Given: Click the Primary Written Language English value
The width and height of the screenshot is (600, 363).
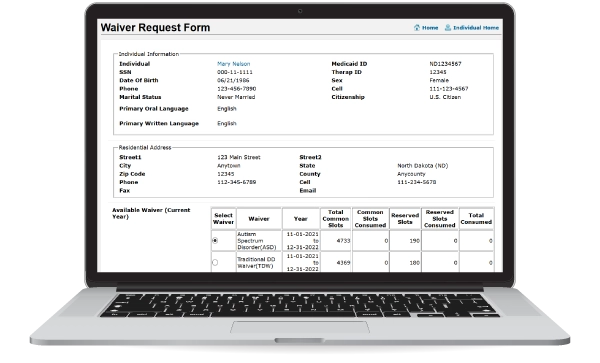Looking at the screenshot, I should 227,124.
